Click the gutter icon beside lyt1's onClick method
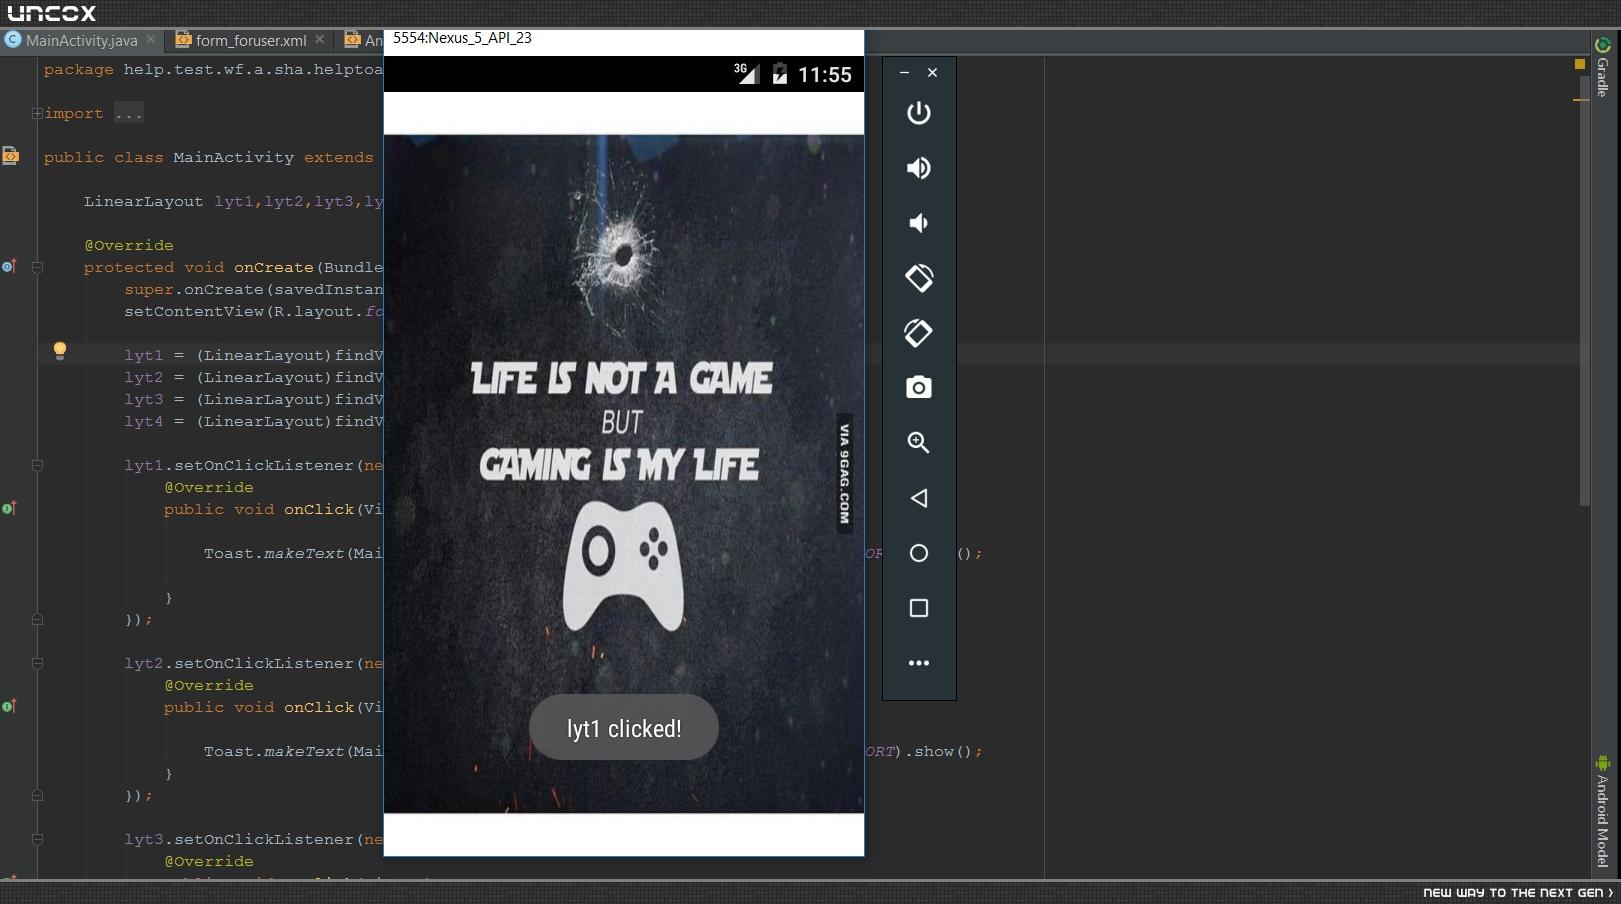 9,508
